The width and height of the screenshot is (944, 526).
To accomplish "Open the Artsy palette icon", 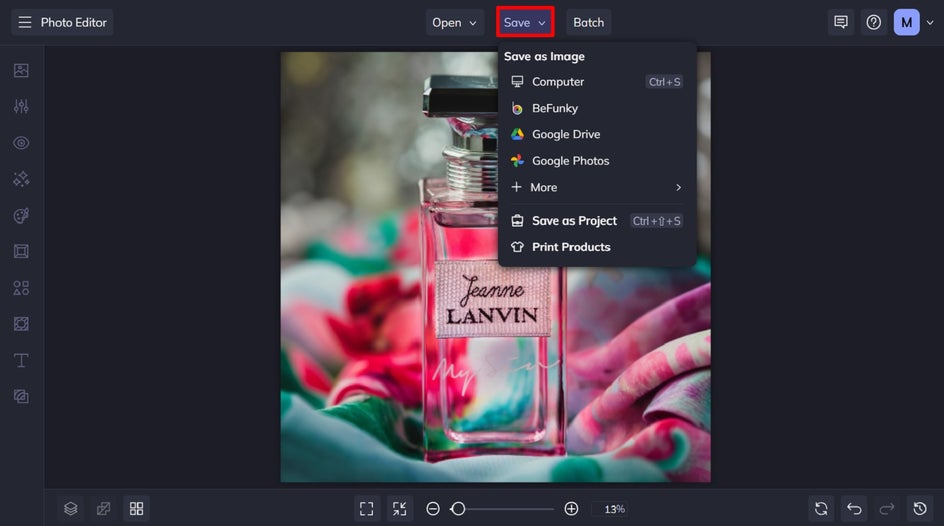I will click(21, 215).
